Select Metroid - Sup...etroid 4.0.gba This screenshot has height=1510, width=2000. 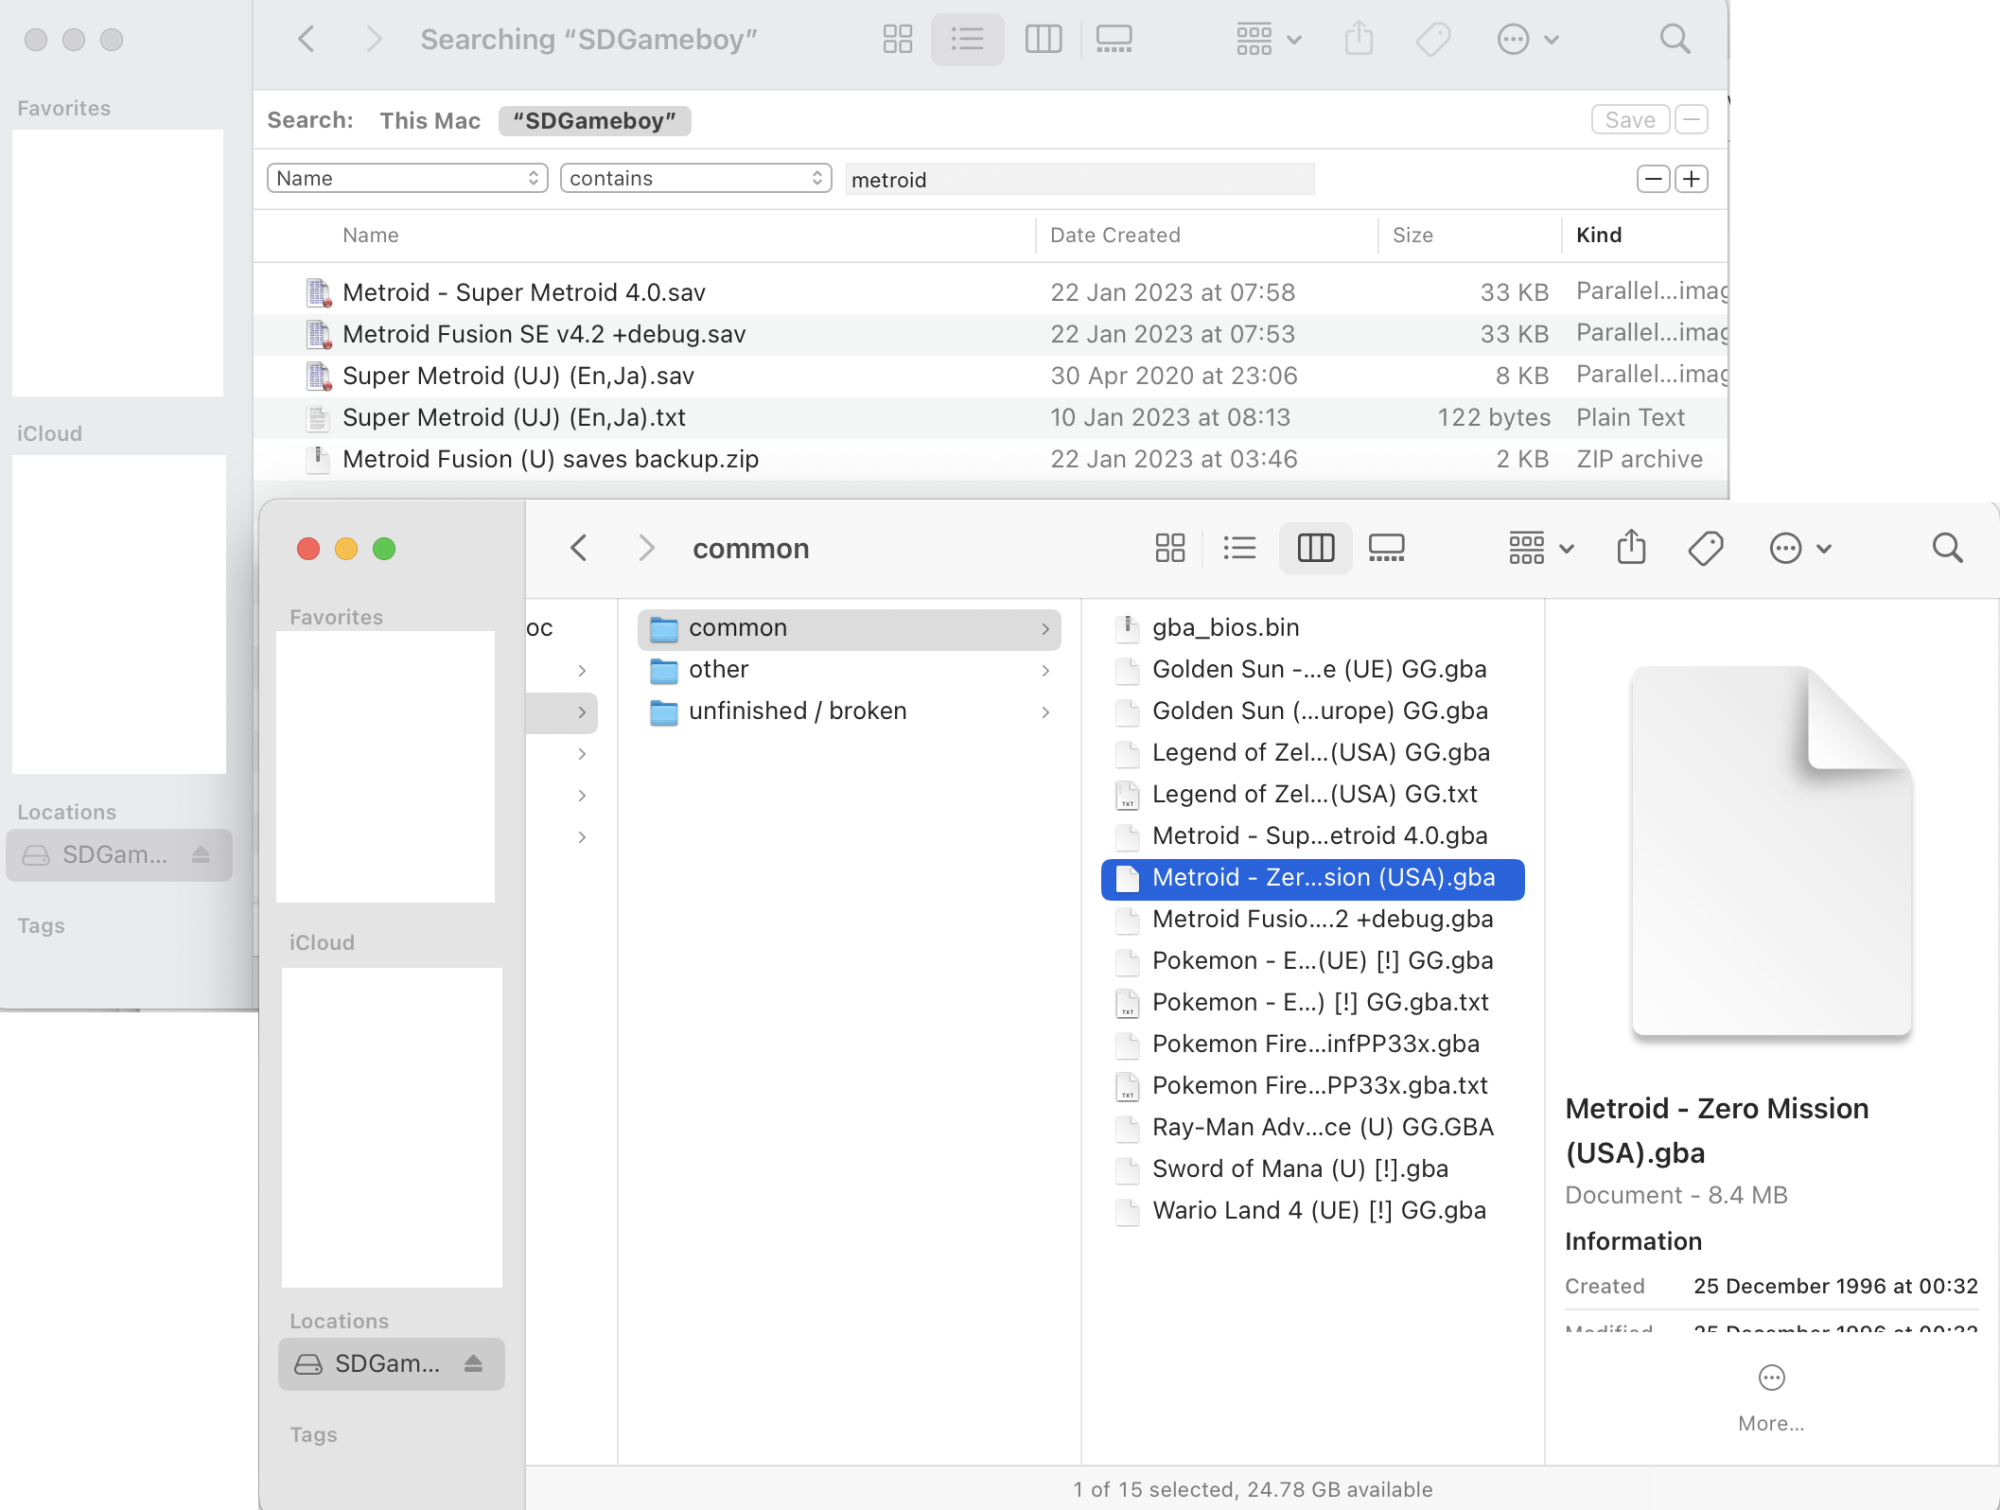pyautogui.click(x=1312, y=836)
